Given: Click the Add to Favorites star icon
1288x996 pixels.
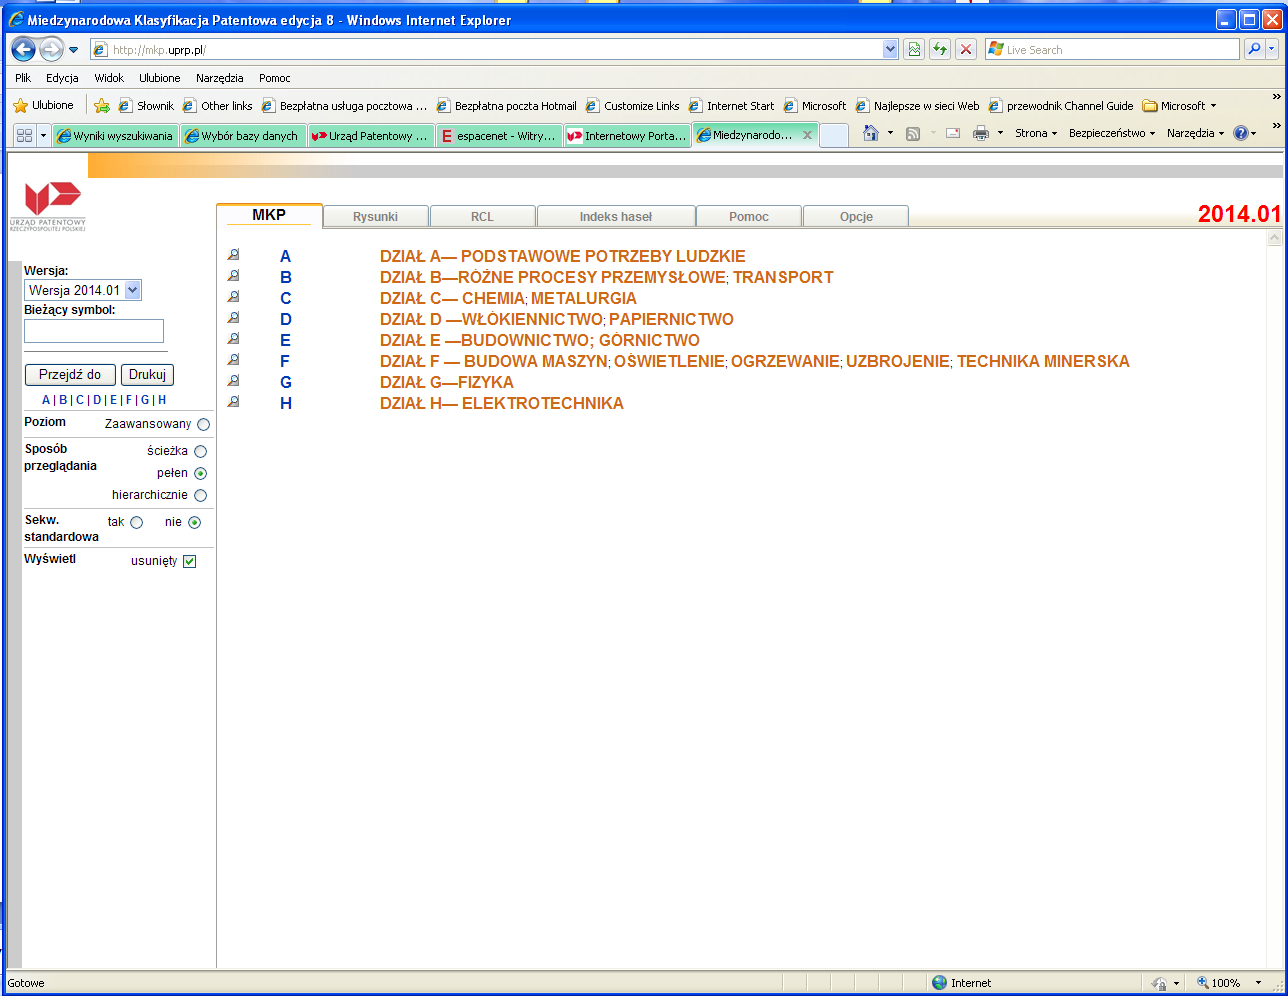Looking at the screenshot, I should tap(101, 105).
